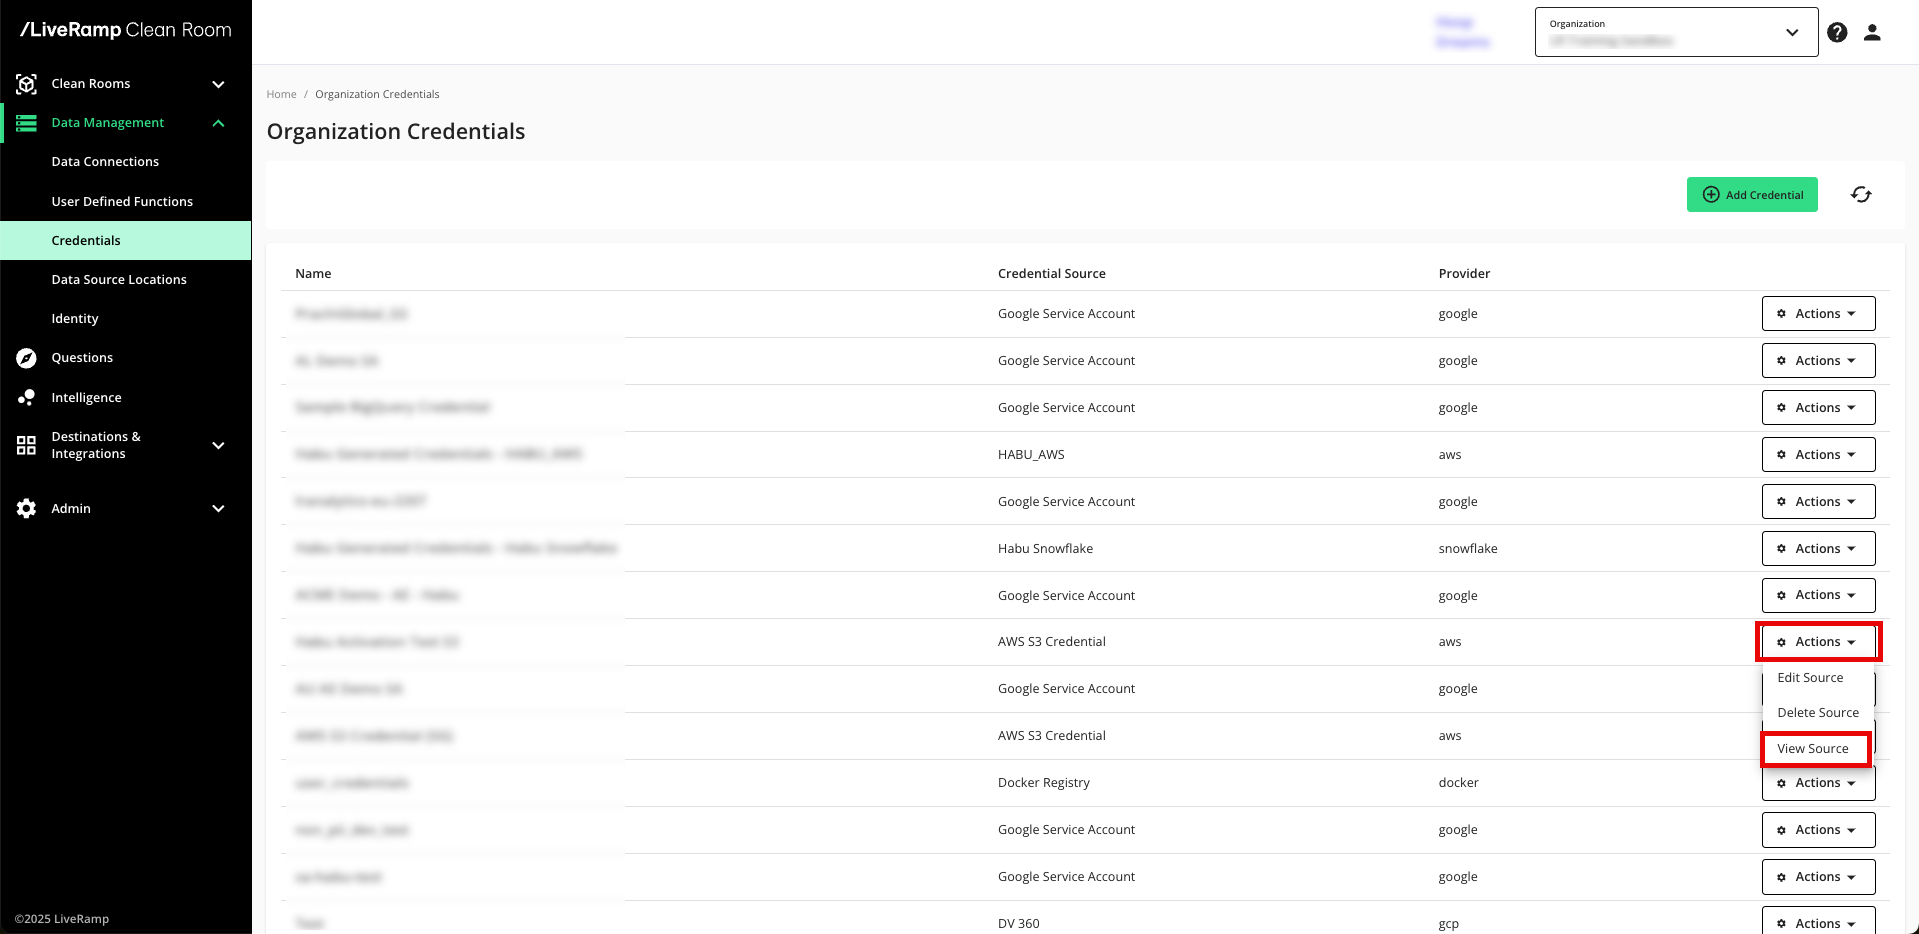Expand the Admin menu chevron
The image size is (1919, 934).
(x=218, y=509)
